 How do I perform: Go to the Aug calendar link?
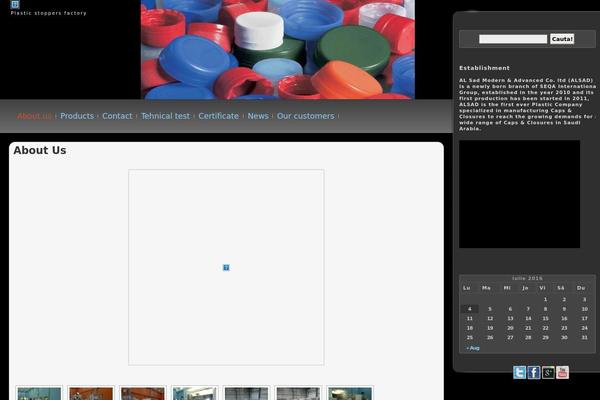[x=473, y=348]
